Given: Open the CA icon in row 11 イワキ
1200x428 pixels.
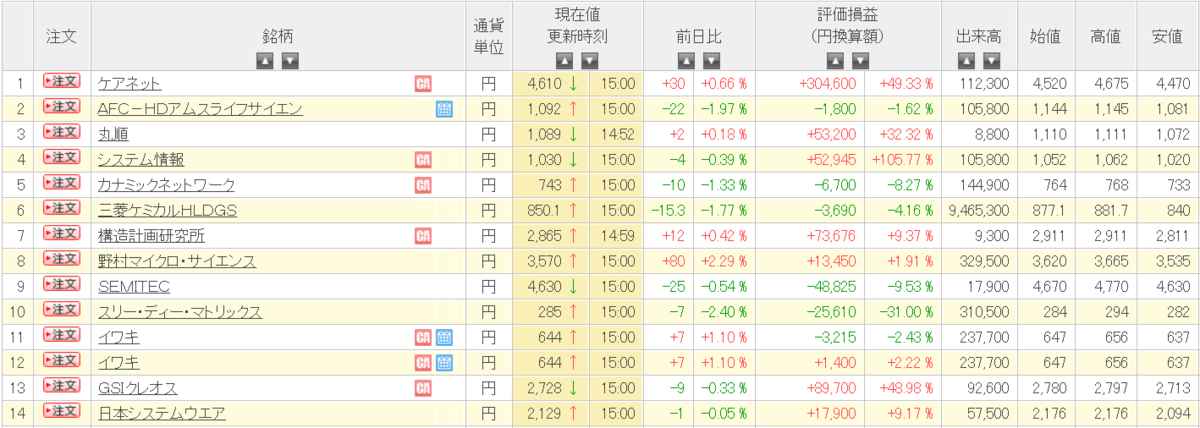Looking at the screenshot, I should point(423,337).
